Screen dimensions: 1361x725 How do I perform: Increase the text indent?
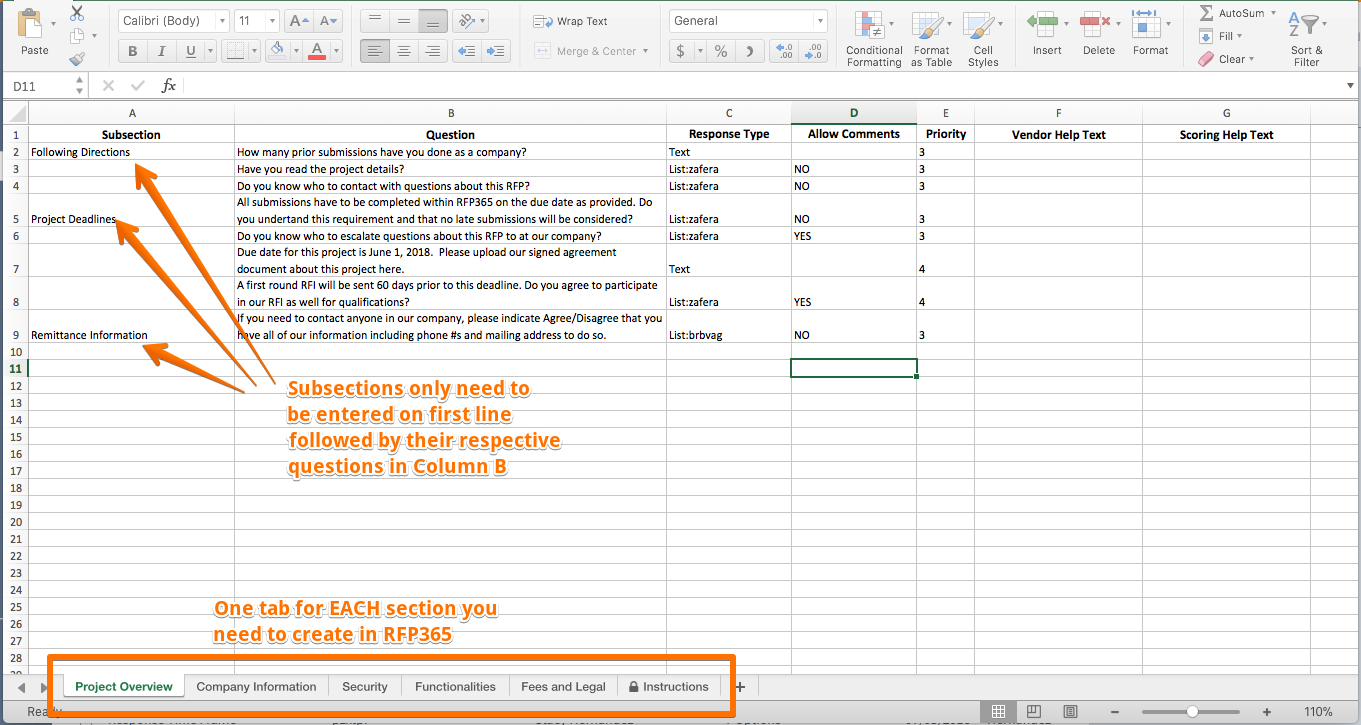pyautogui.click(x=495, y=51)
